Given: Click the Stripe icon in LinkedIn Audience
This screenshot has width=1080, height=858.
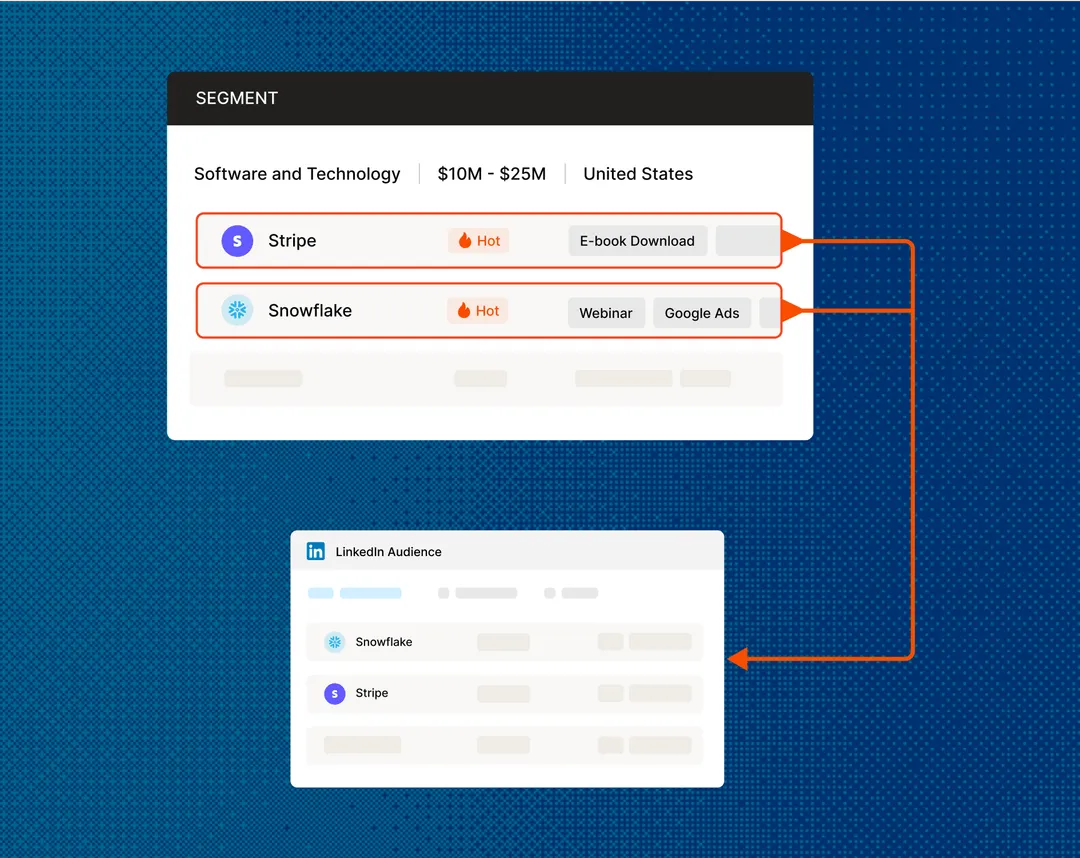Looking at the screenshot, I should pyautogui.click(x=335, y=693).
